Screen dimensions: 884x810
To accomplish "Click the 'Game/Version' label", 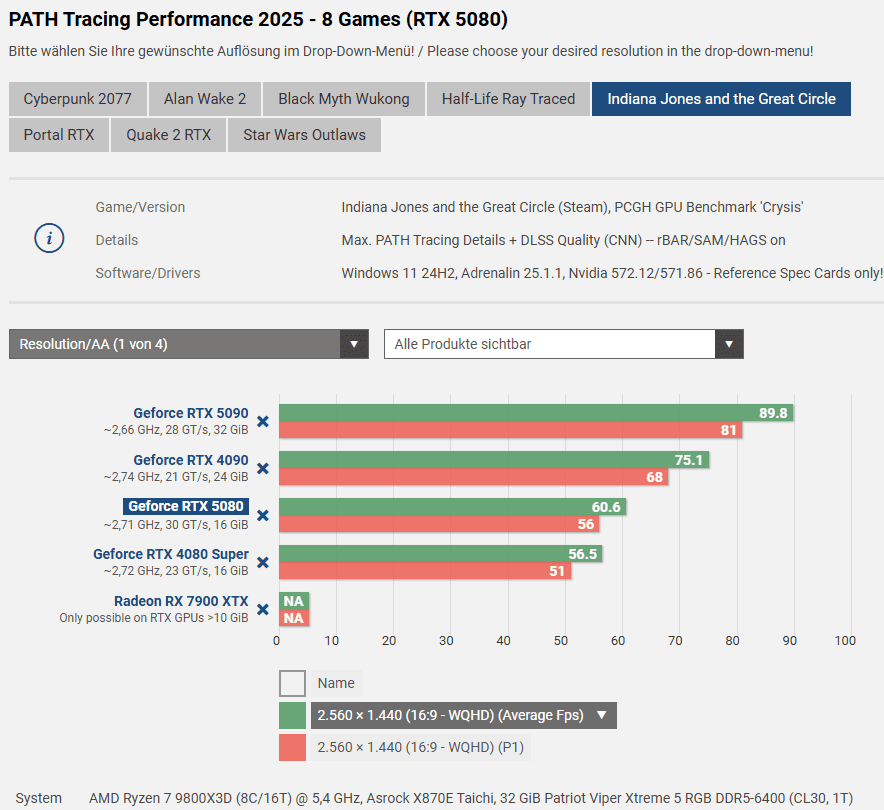I will click(140, 207).
